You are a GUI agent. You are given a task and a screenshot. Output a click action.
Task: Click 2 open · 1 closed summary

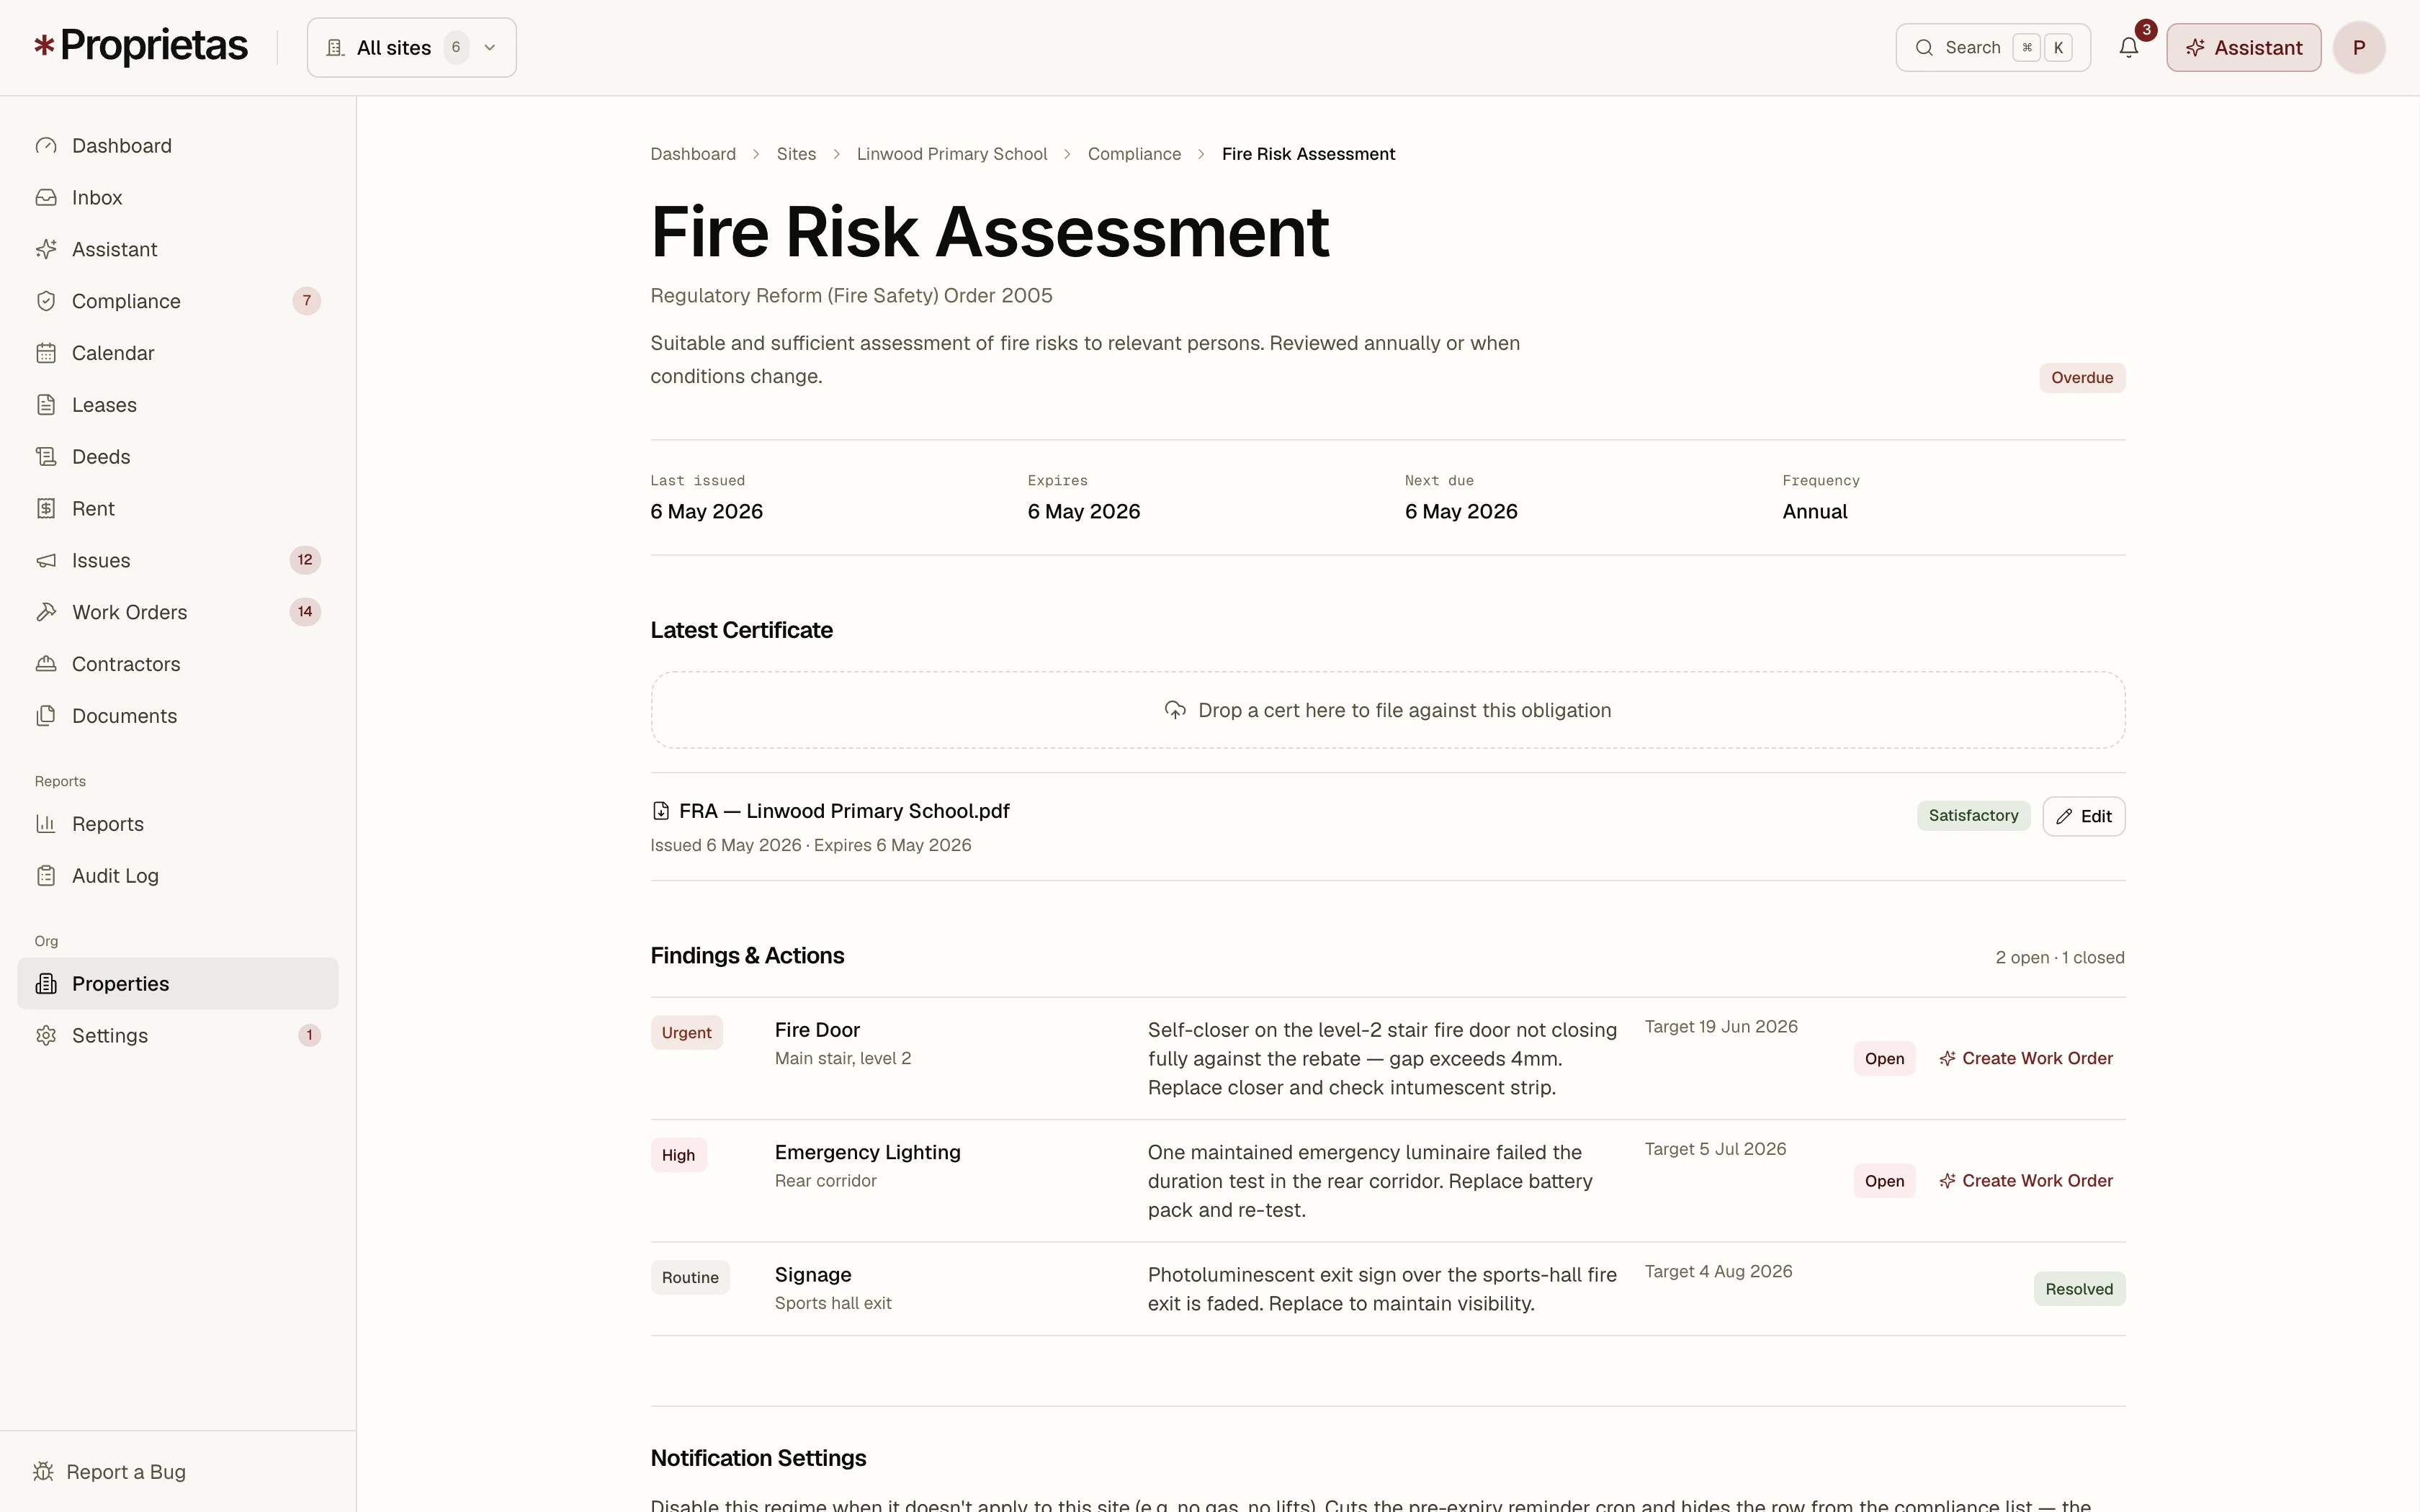pyautogui.click(x=2060, y=958)
